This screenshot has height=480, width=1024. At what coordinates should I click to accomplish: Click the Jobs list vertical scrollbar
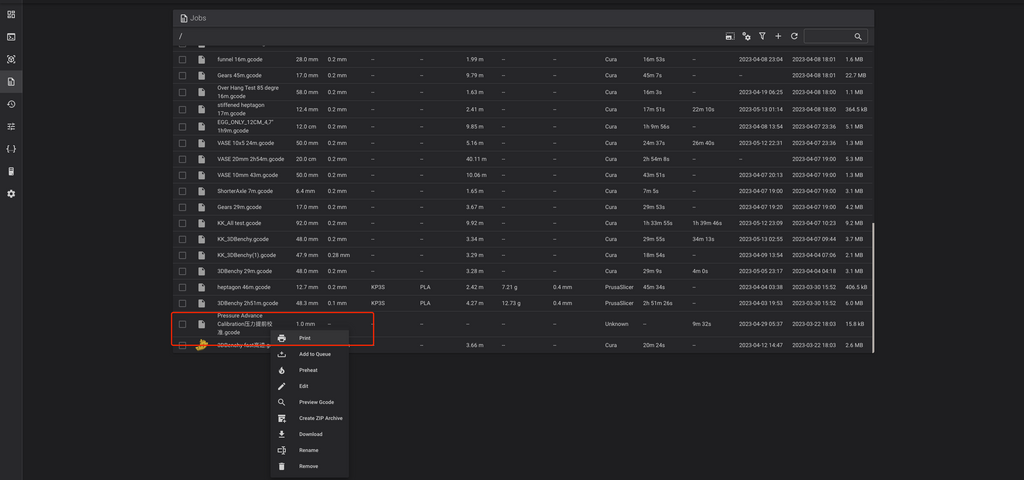[872, 287]
